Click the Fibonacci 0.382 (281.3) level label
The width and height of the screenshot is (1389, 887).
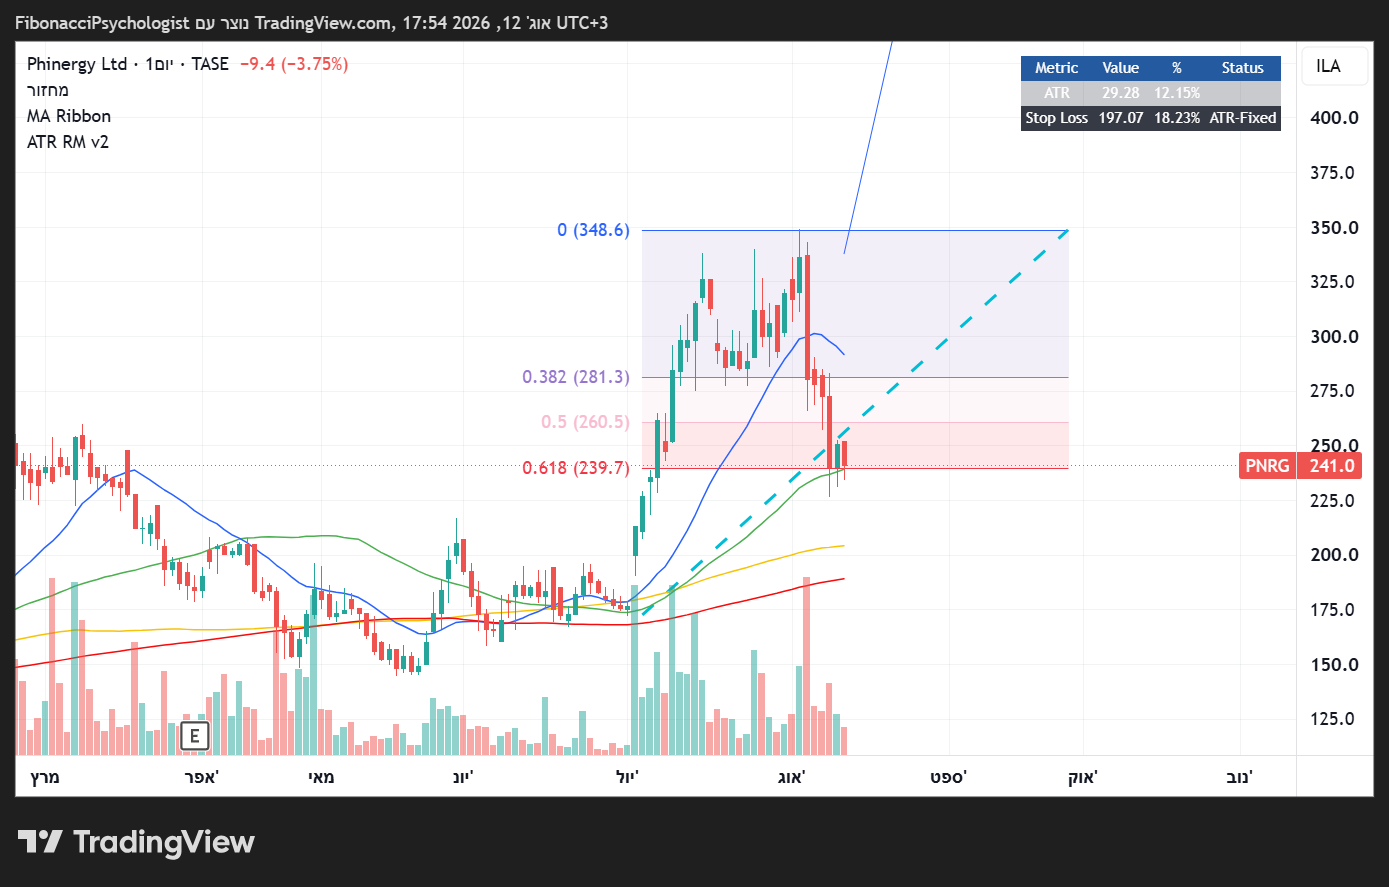click(x=576, y=377)
